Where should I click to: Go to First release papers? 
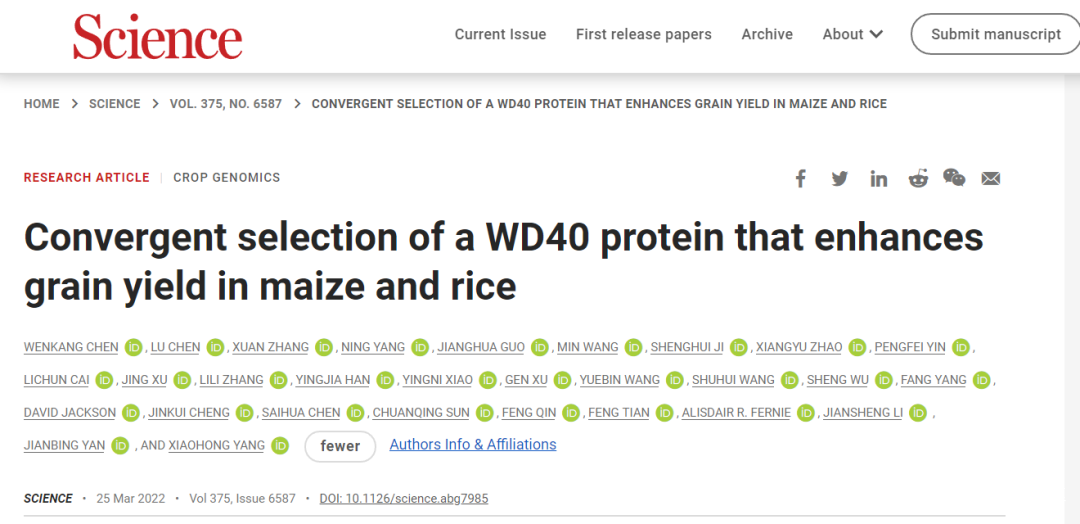point(644,34)
